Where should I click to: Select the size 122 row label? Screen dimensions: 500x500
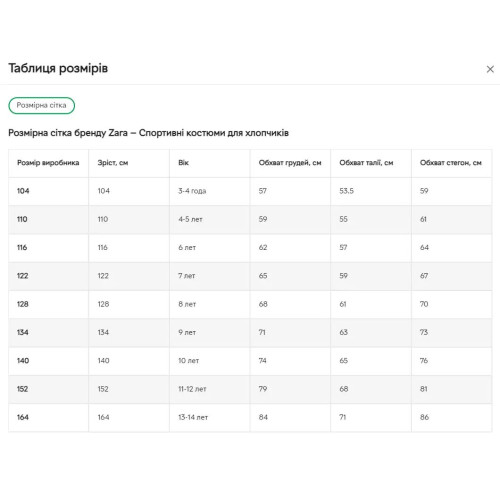(22, 276)
